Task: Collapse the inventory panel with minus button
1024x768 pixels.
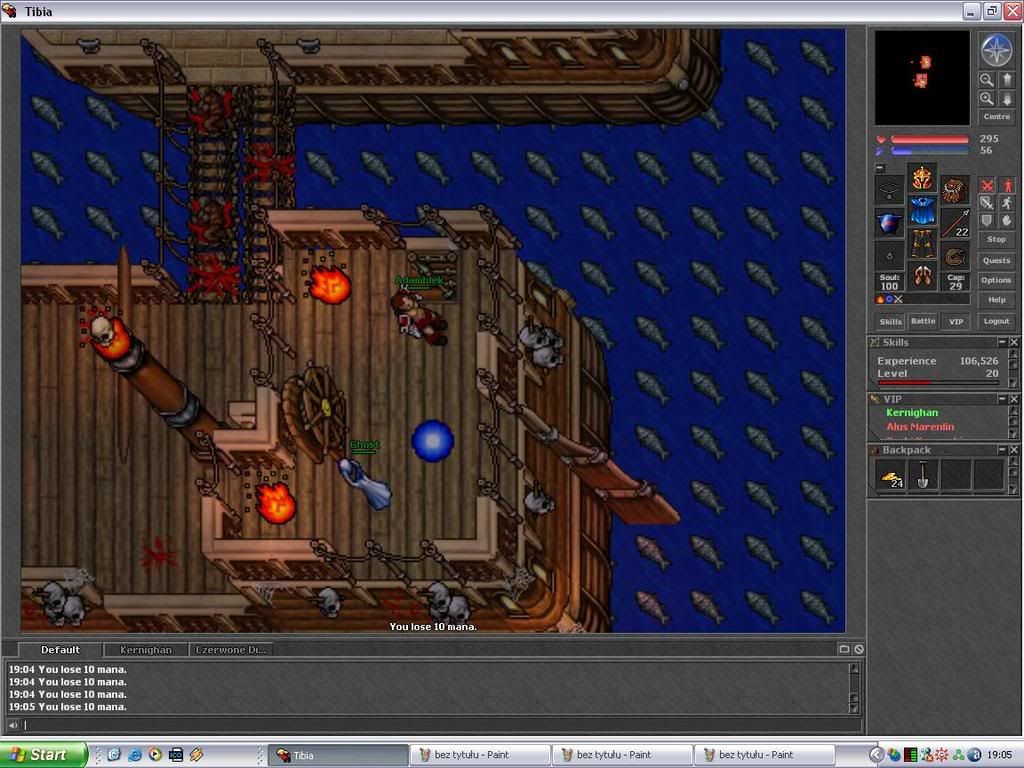Action: click(880, 168)
